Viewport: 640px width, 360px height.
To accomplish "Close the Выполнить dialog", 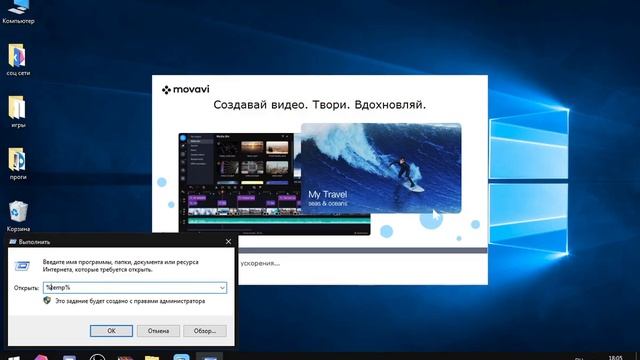I will (x=228, y=242).
